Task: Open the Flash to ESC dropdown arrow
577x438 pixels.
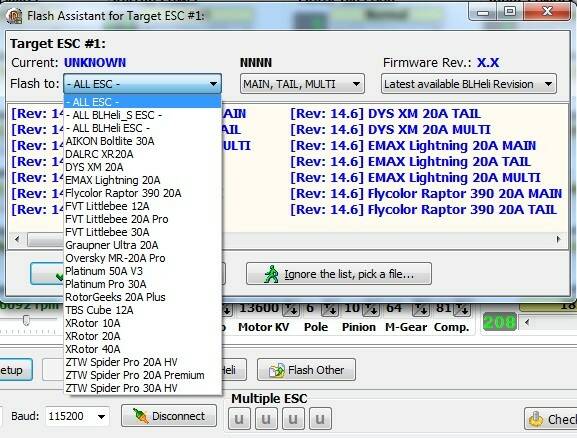Action: coord(213,84)
